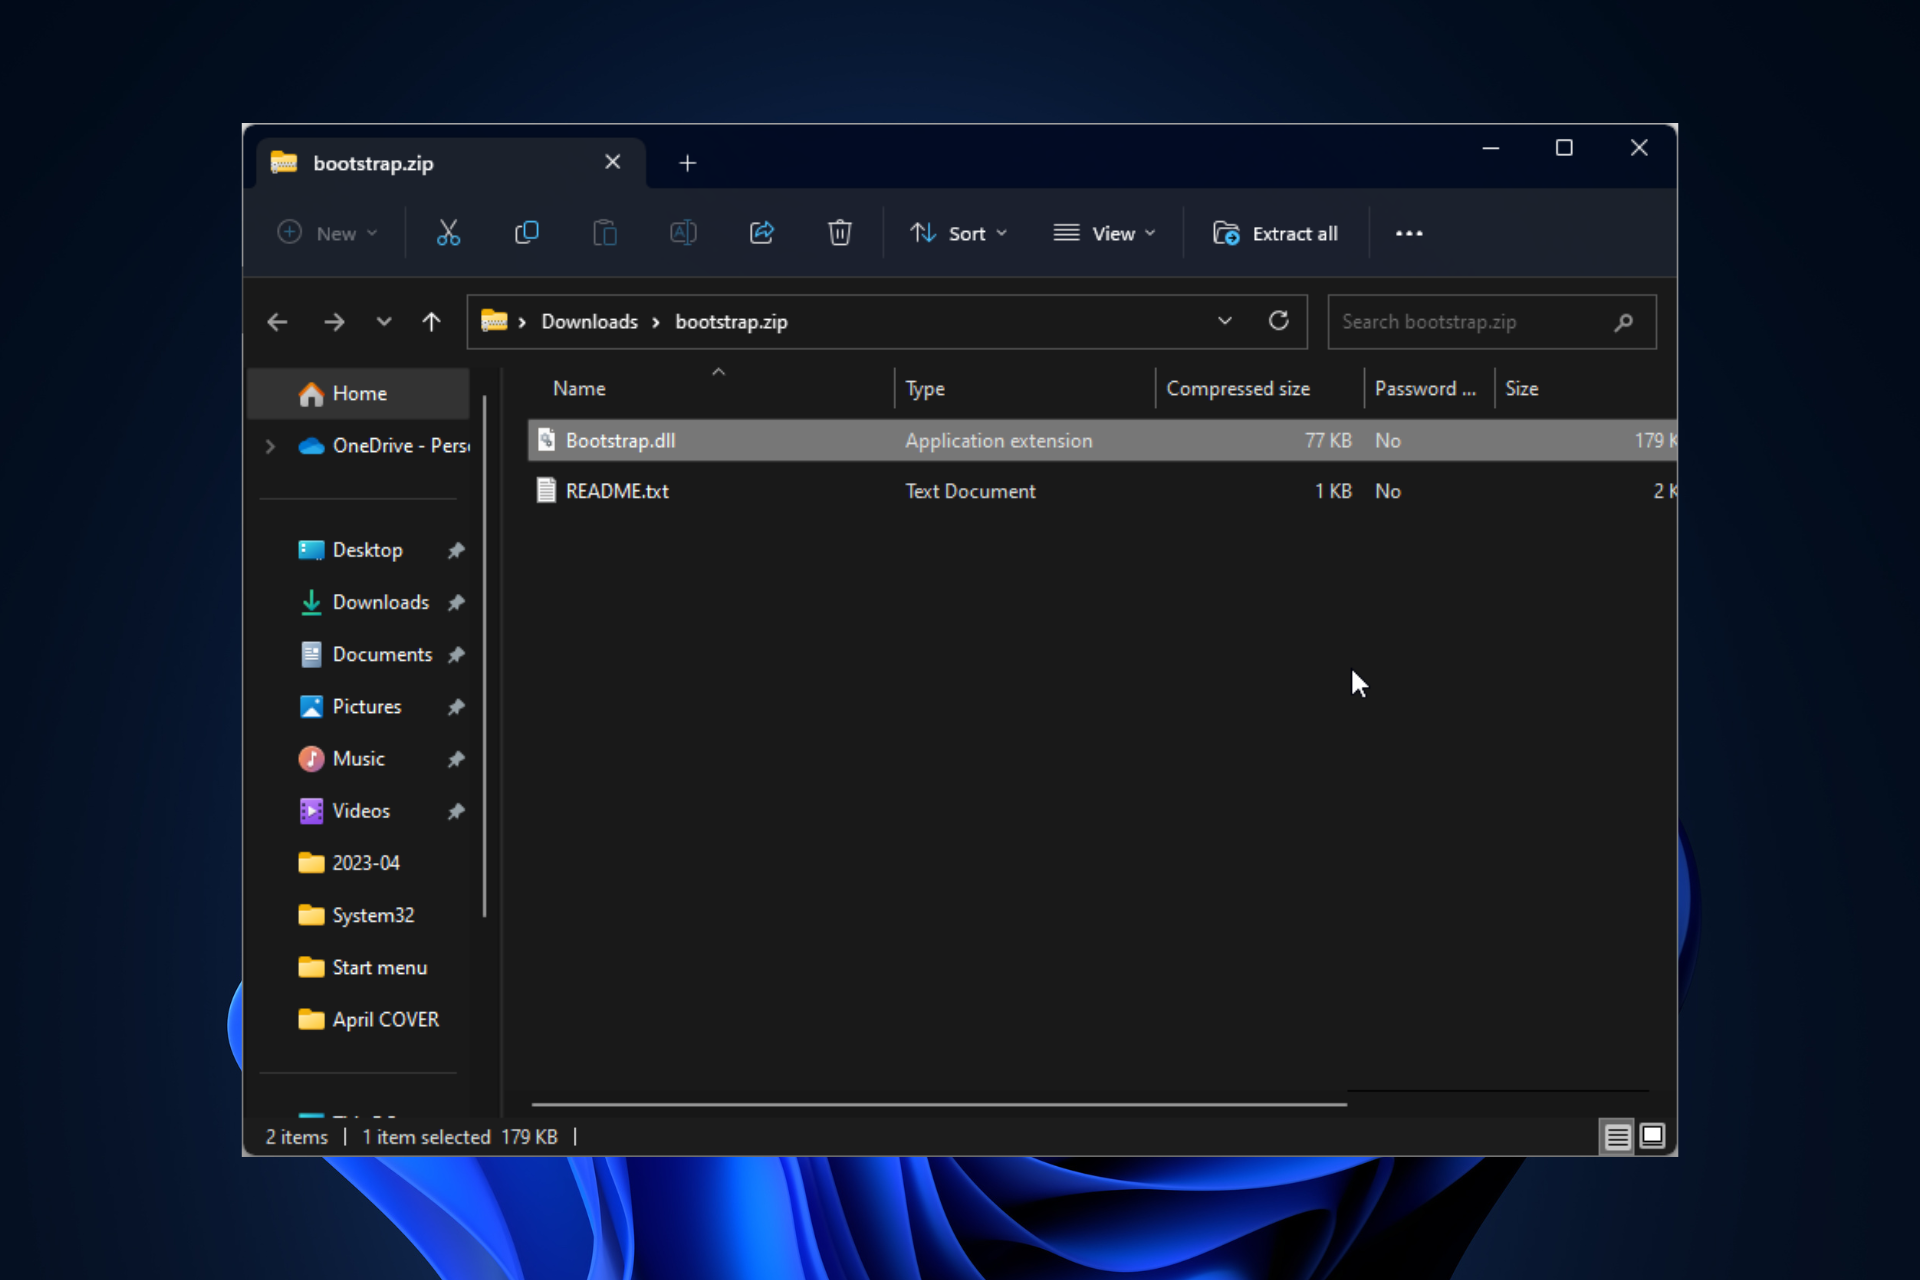Viewport: 1920px width, 1280px height.
Task: Click the Bootstrap.dll file icon
Action: point(546,440)
